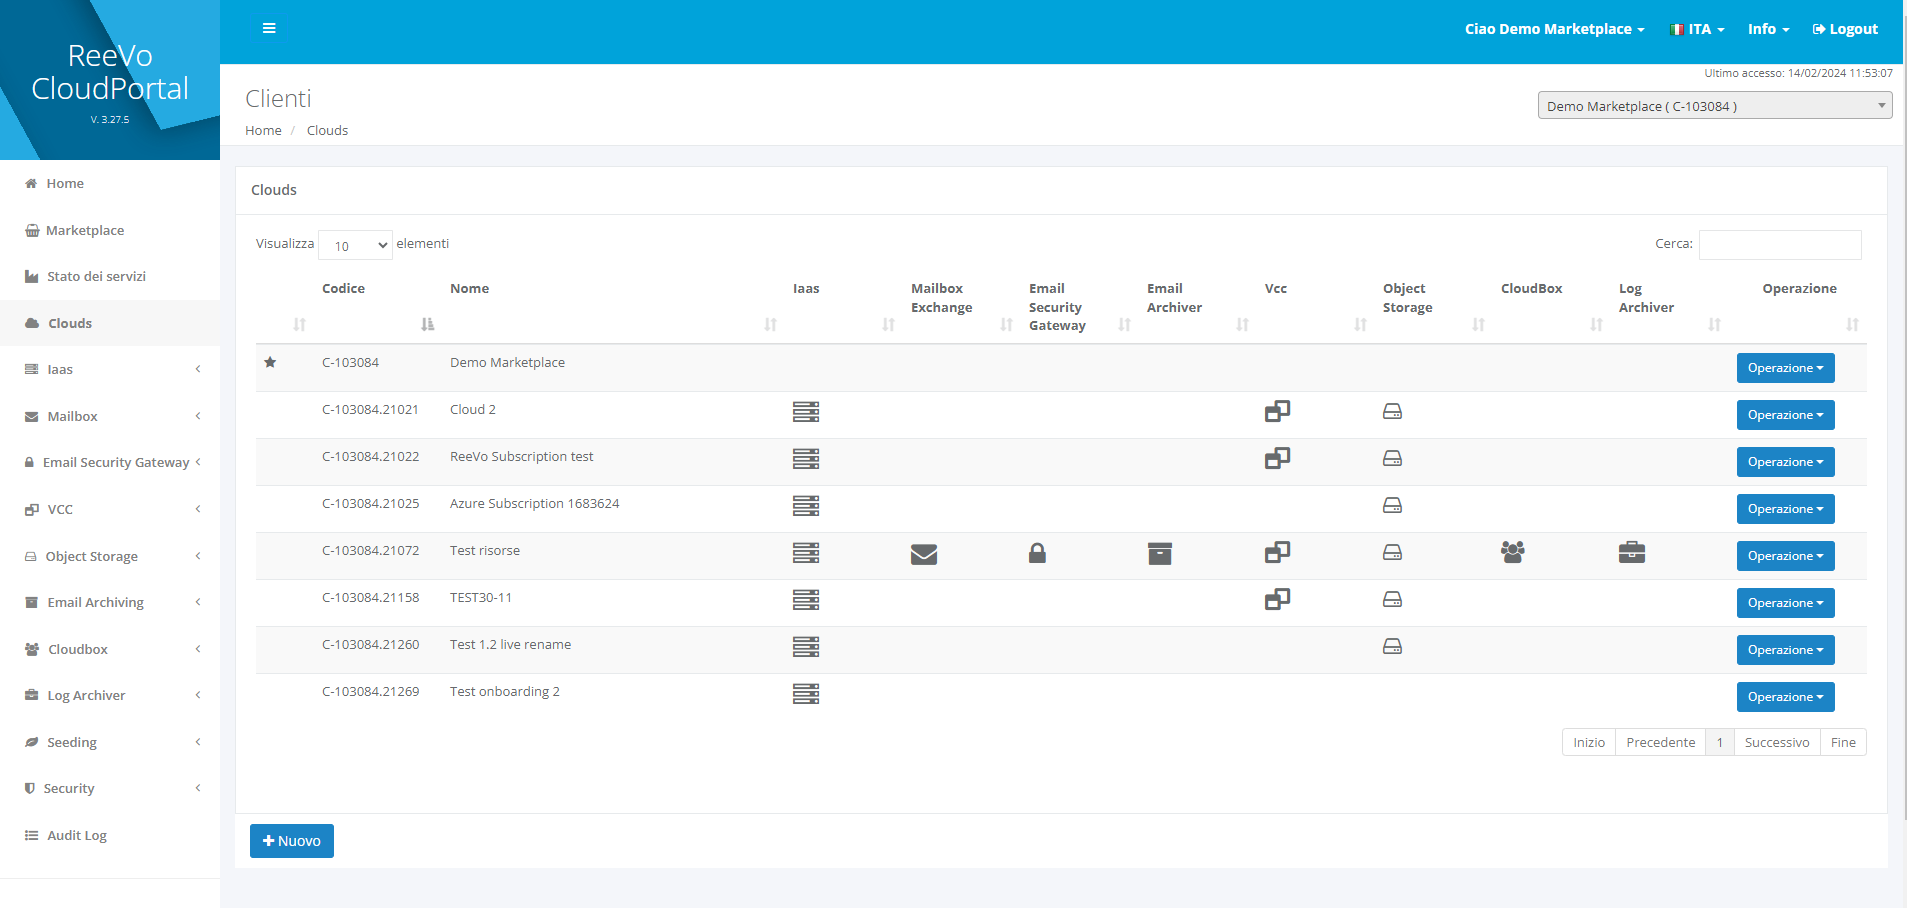
Task: Open the Iaas server icon for Cloud 2
Action: click(806, 411)
